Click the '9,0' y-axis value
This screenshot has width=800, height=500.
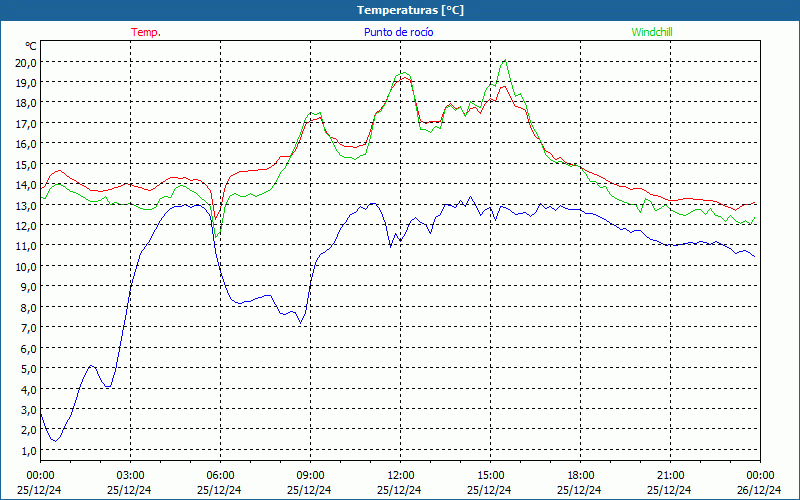pos(29,287)
